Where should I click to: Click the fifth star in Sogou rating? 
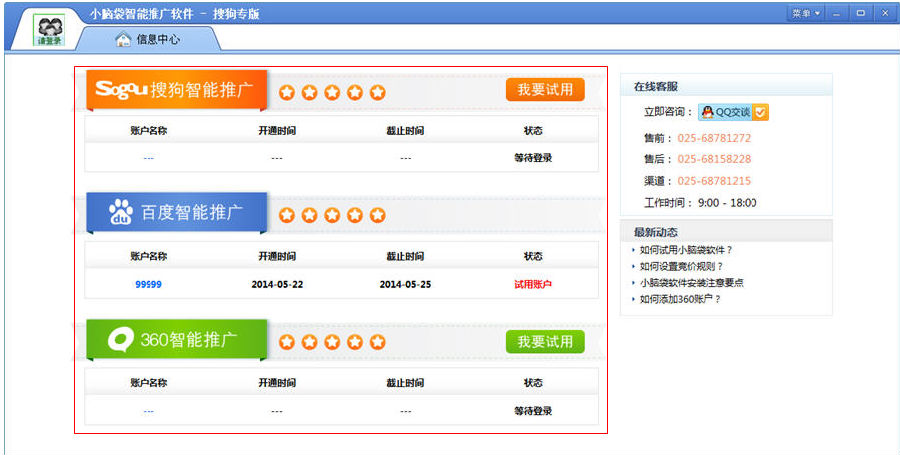[377, 92]
